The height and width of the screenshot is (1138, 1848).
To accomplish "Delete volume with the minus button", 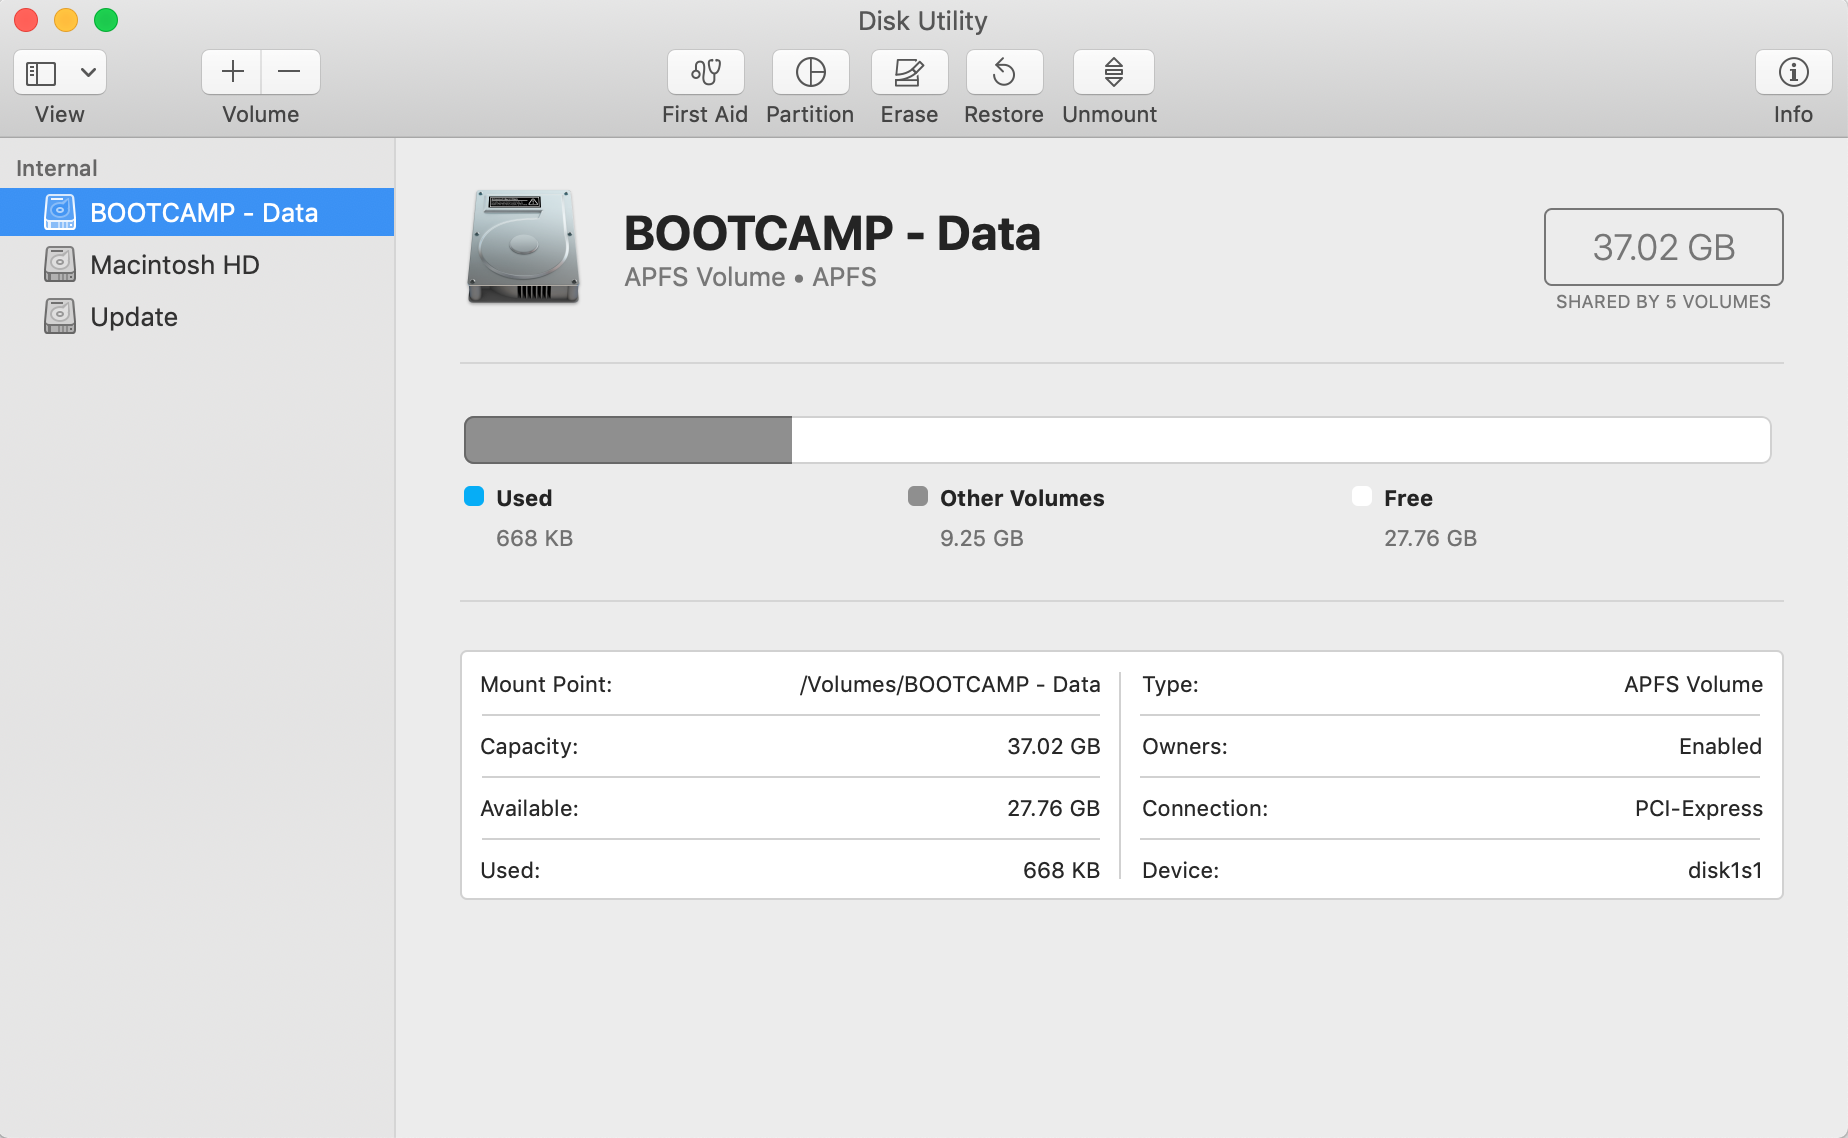I will pyautogui.click(x=290, y=72).
